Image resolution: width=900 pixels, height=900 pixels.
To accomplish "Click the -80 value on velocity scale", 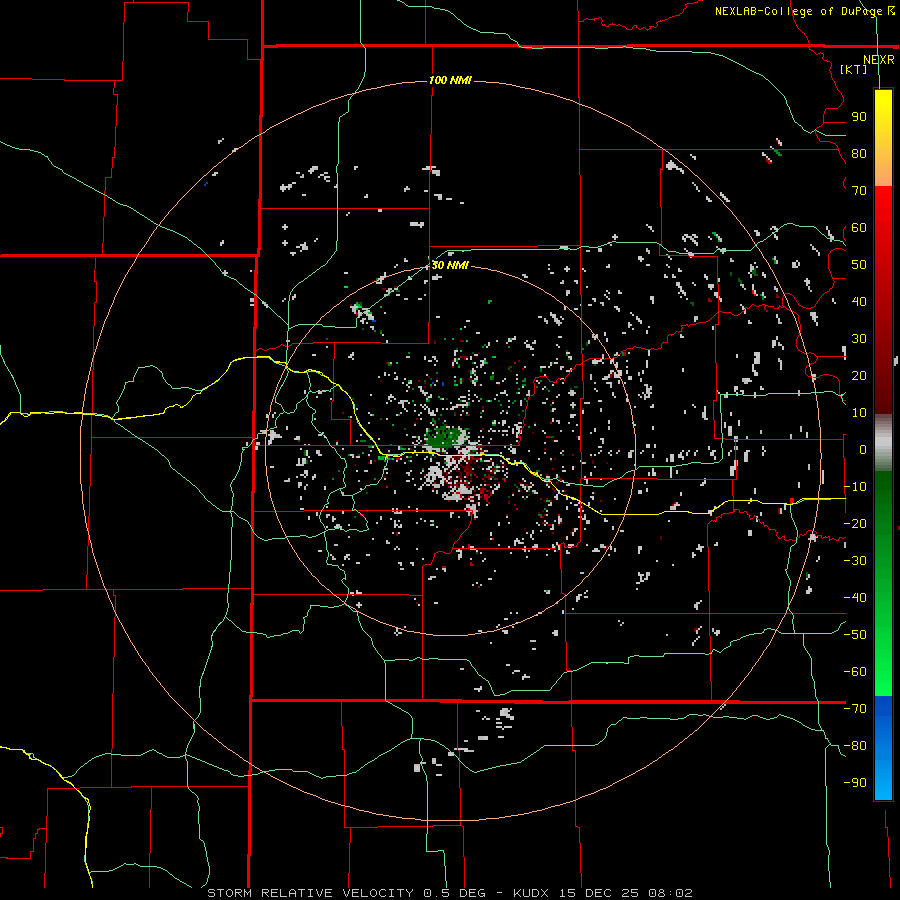I will click(x=855, y=746).
